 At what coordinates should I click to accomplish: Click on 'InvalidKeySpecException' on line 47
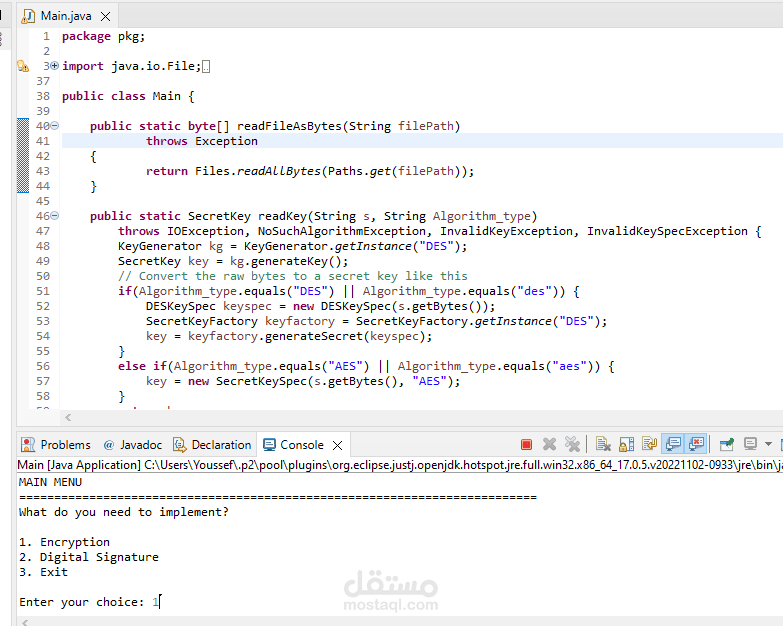[667, 231]
